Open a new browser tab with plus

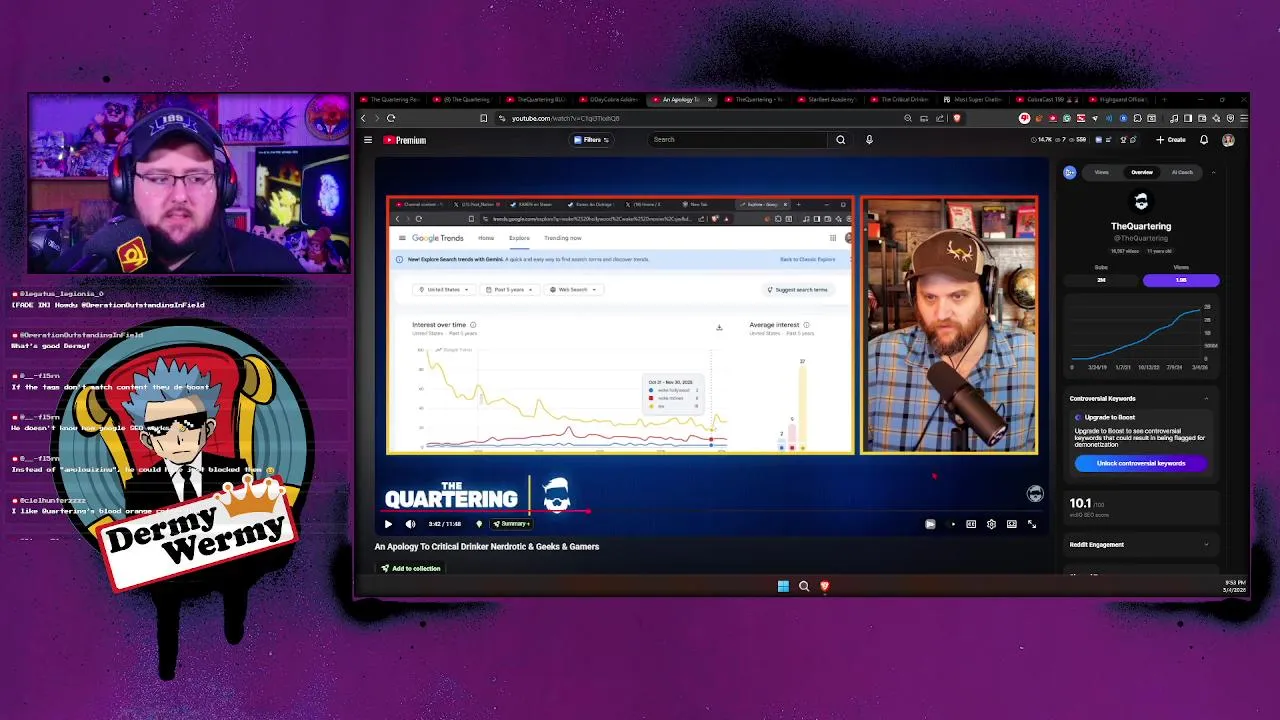[1165, 100]
